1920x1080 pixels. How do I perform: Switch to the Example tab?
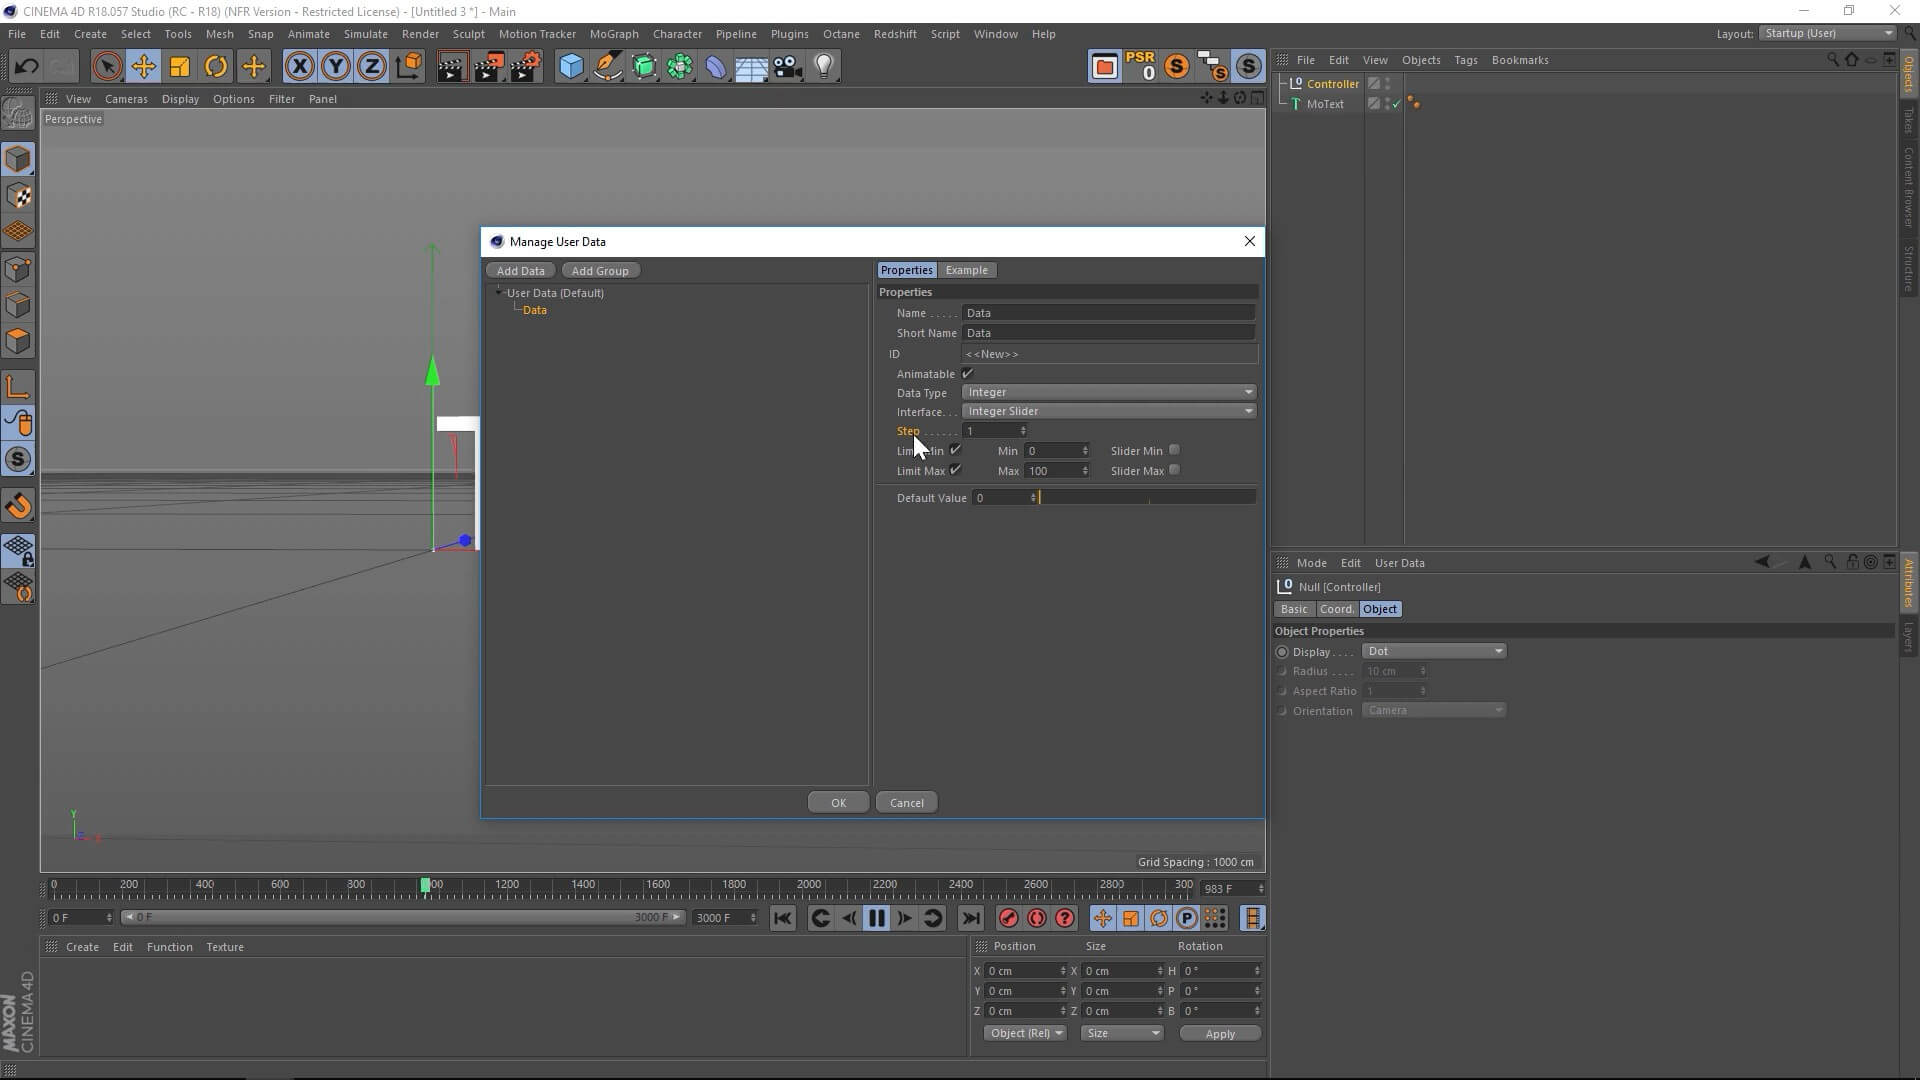(966, 270)
